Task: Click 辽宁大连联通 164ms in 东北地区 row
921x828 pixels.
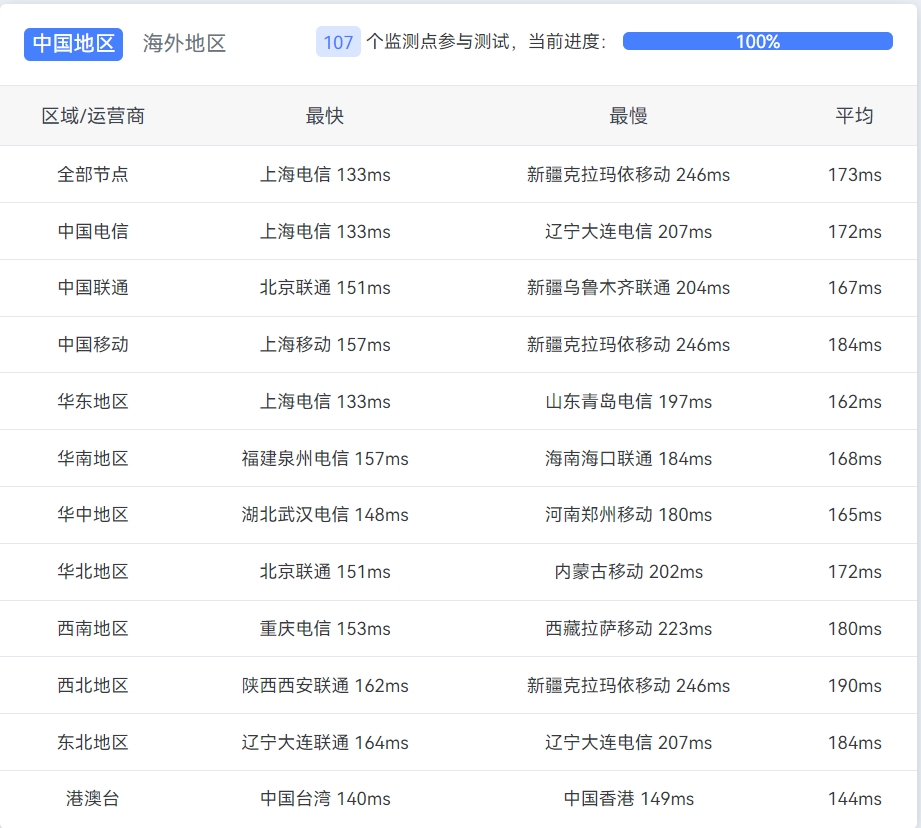Action: pyautogui.click(x=325, y=743)
